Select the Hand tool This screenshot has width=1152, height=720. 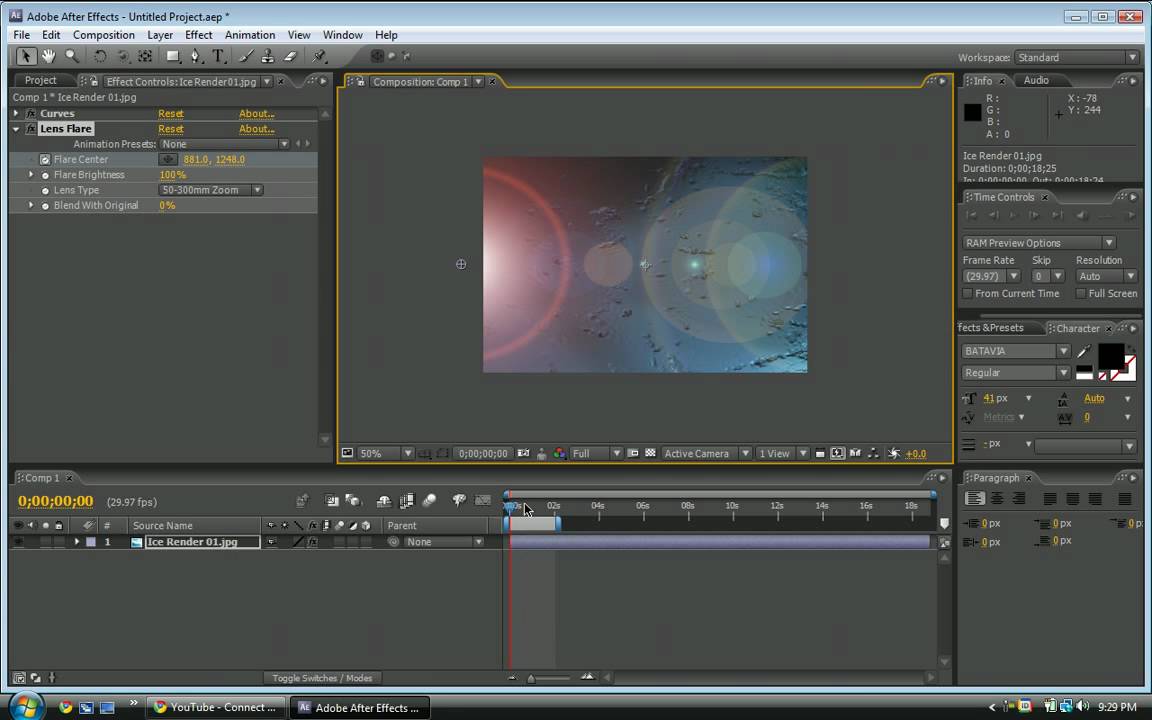(48, 56)
